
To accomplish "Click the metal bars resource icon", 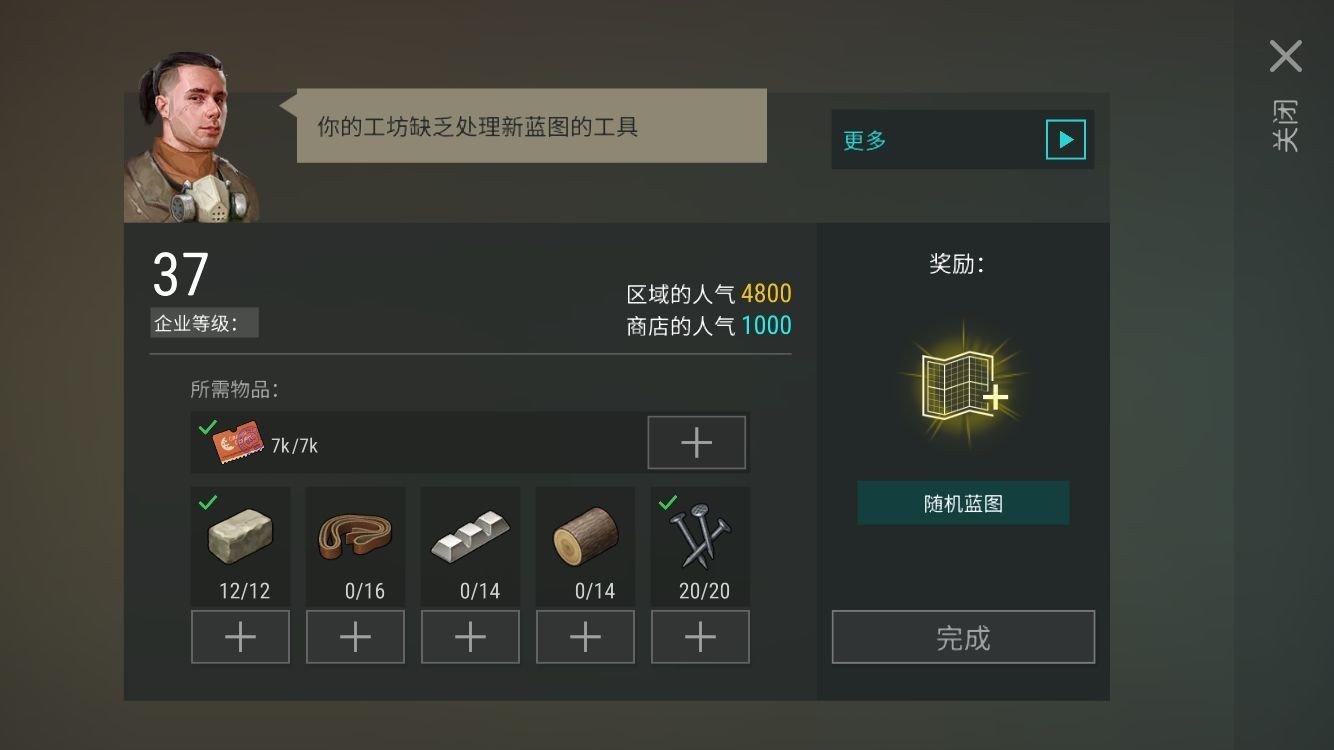I will [470, 536].
